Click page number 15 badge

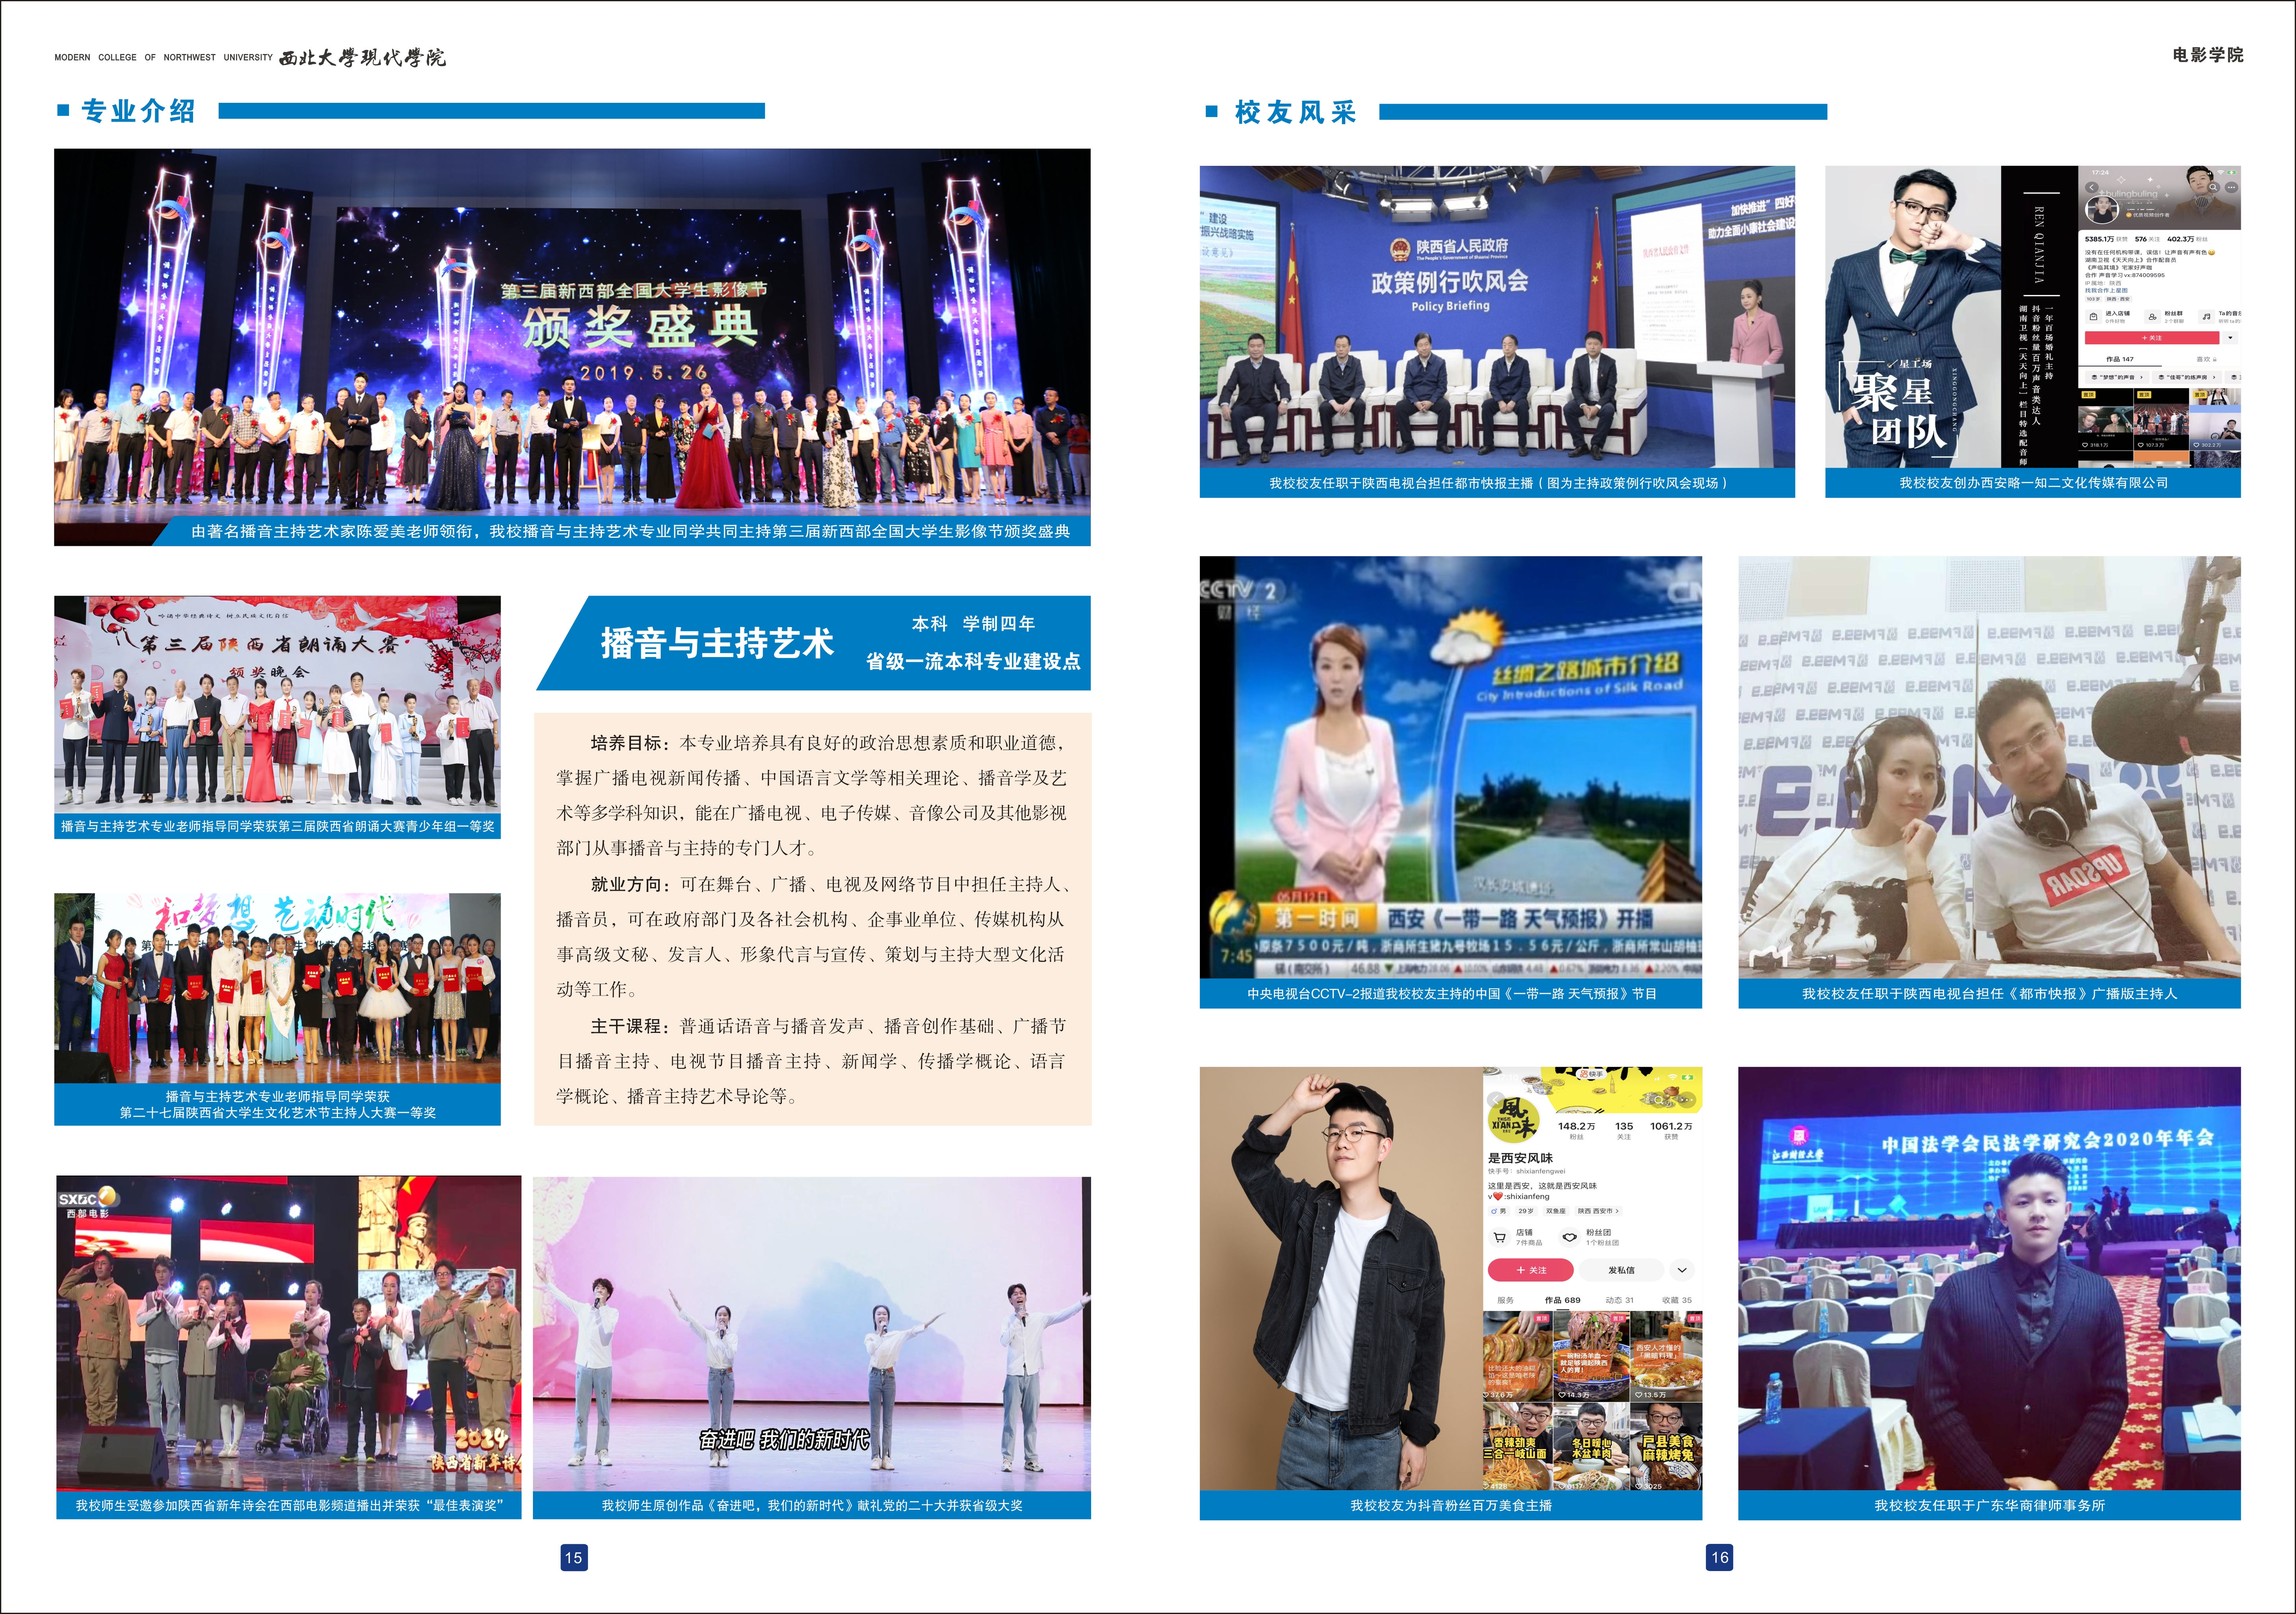573,1557
